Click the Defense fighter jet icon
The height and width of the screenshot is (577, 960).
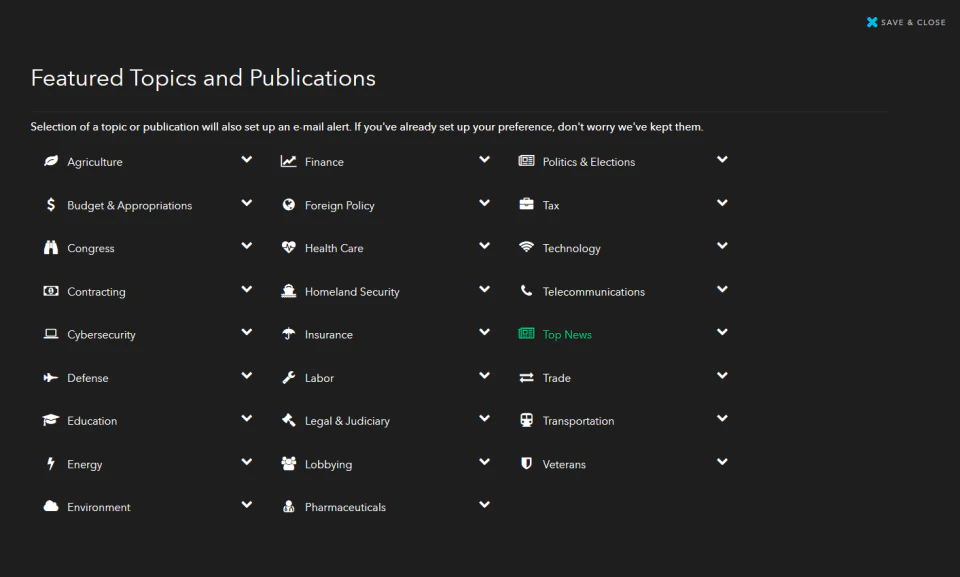tap(51, 377)
